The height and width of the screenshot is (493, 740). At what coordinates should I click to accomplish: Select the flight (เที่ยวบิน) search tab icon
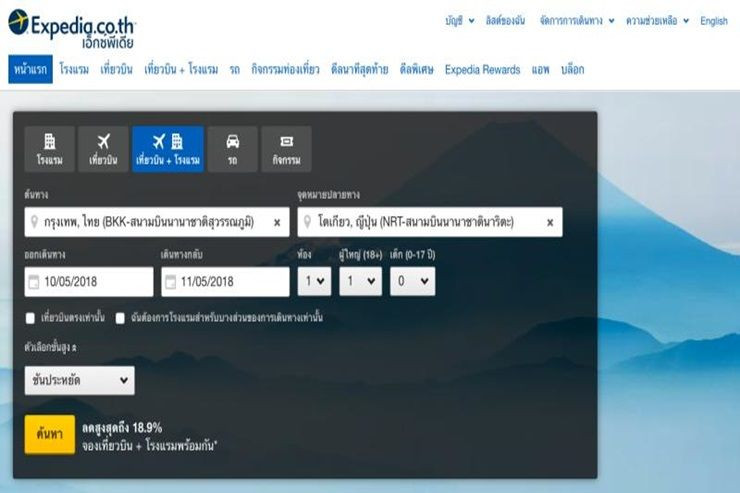click(103, 142)
